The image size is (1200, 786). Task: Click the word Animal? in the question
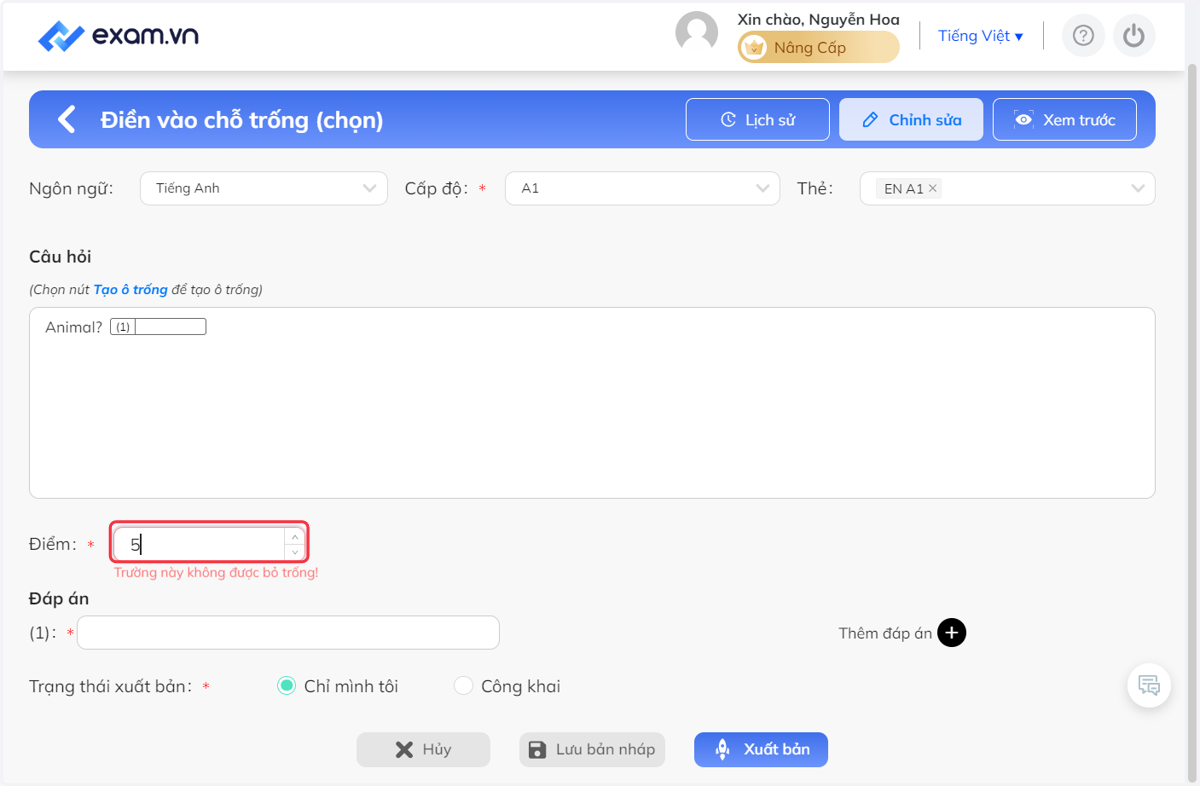(x=74, y=327)
